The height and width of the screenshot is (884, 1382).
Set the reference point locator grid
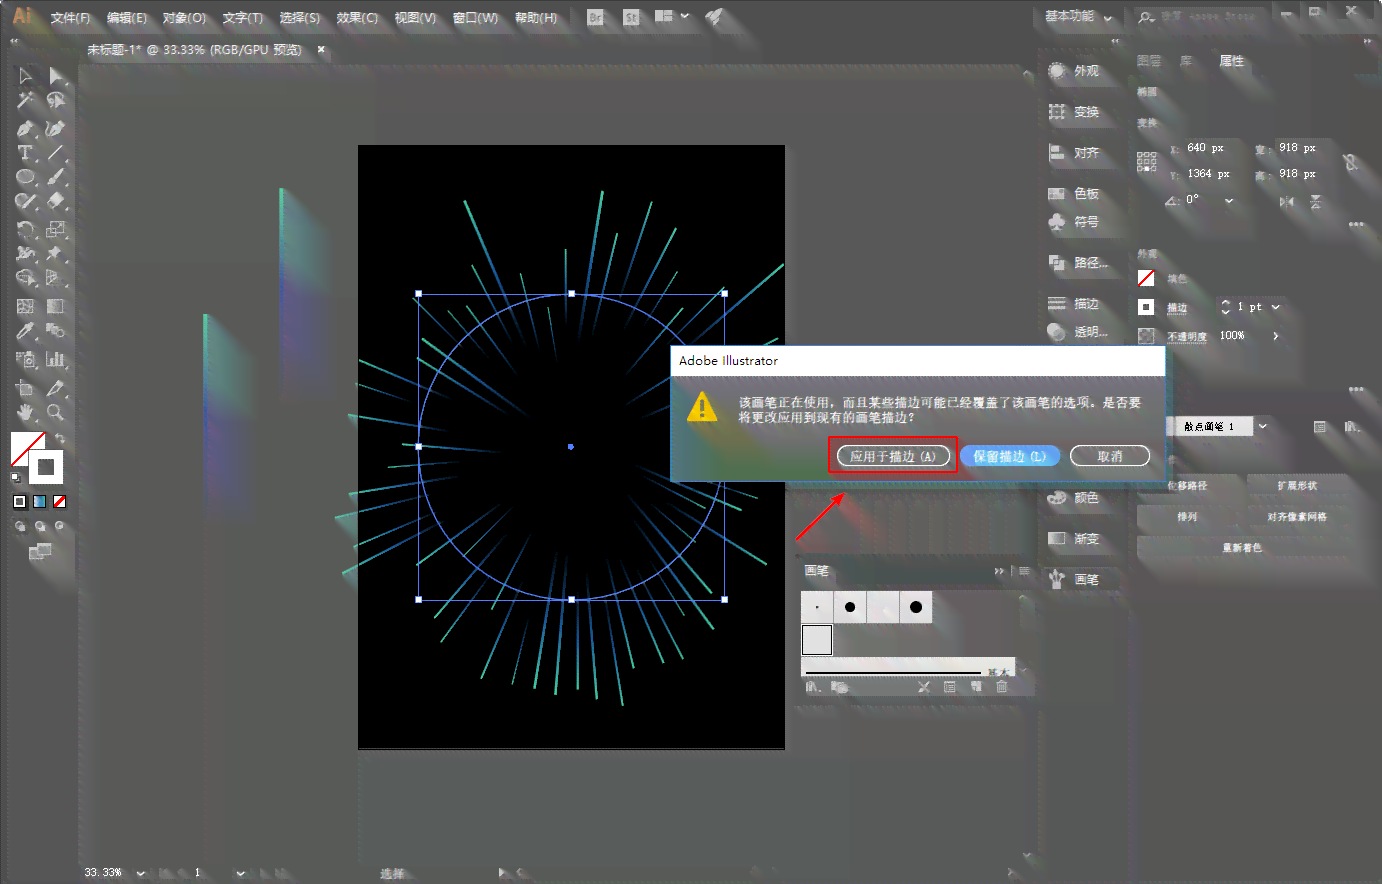pyautogui.click(x=1147, y=162)
